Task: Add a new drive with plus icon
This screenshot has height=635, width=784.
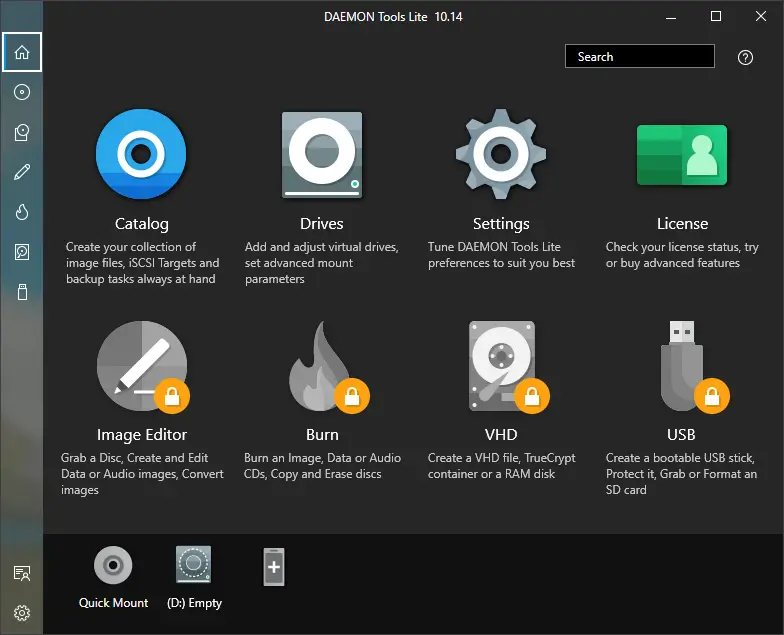Action: (x=274, y=567)
